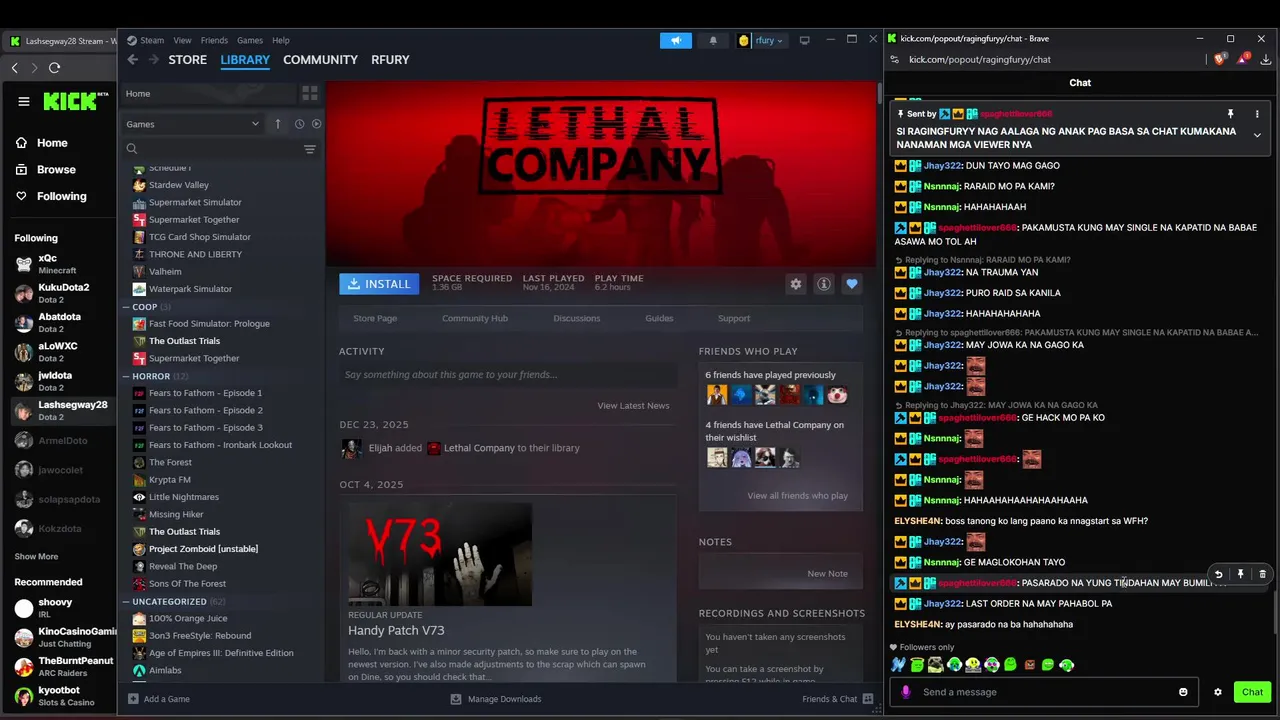Open Lethal Company game info icon
This screenshot has height=720, width=1280.
(x=824, y=284)
